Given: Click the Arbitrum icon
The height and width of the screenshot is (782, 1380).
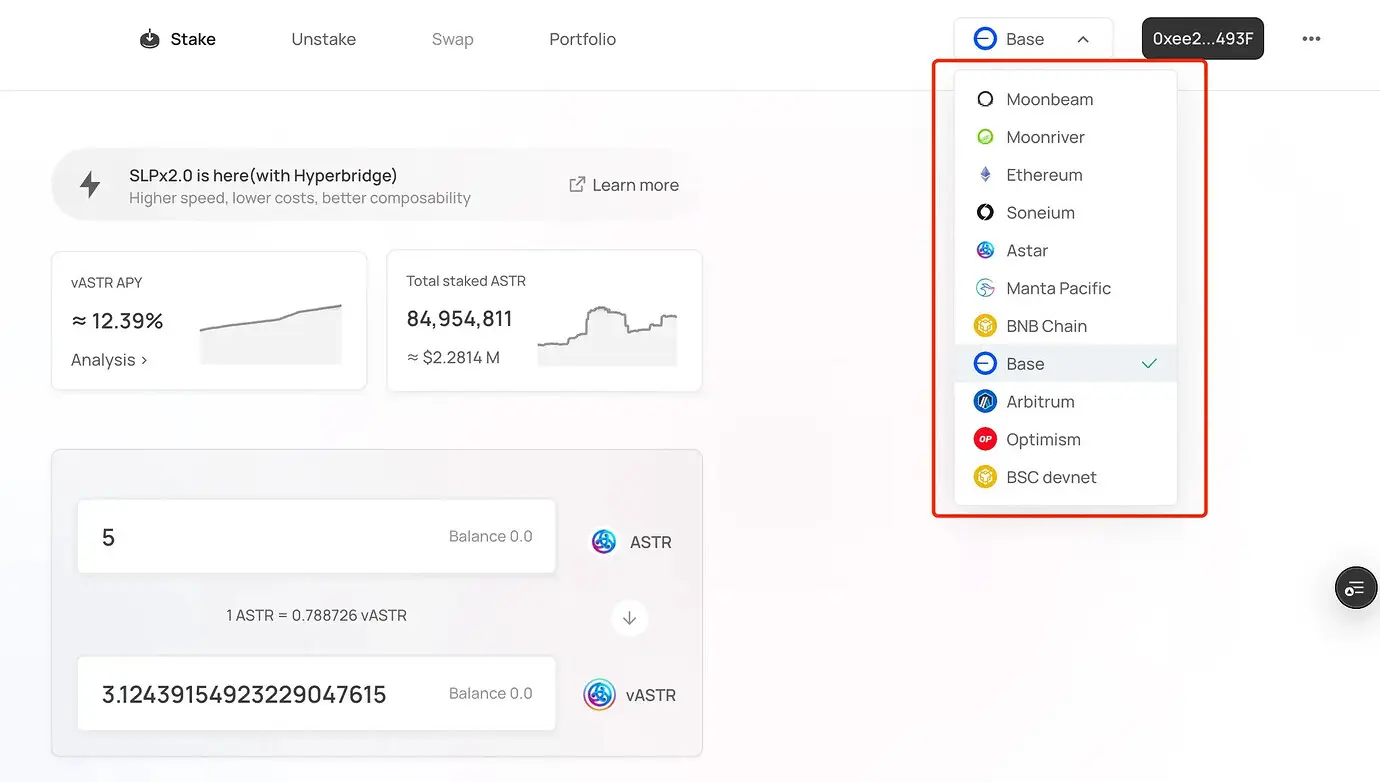Looking at the screenshot, I should pyautogui.click(x=985, y=402).
